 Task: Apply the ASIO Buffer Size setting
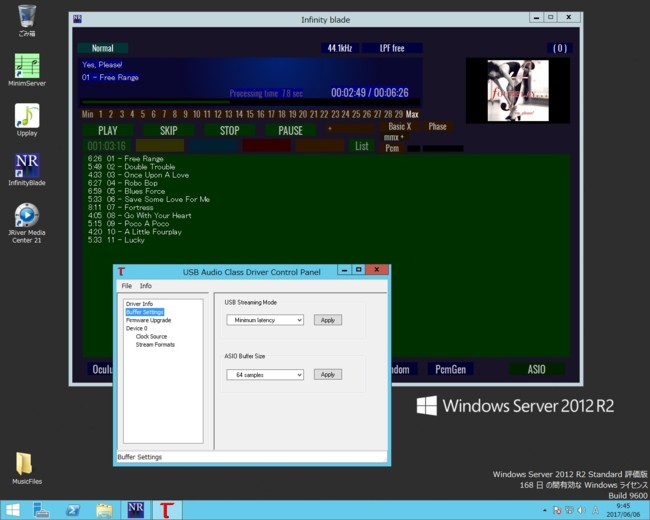pos(327,374)
